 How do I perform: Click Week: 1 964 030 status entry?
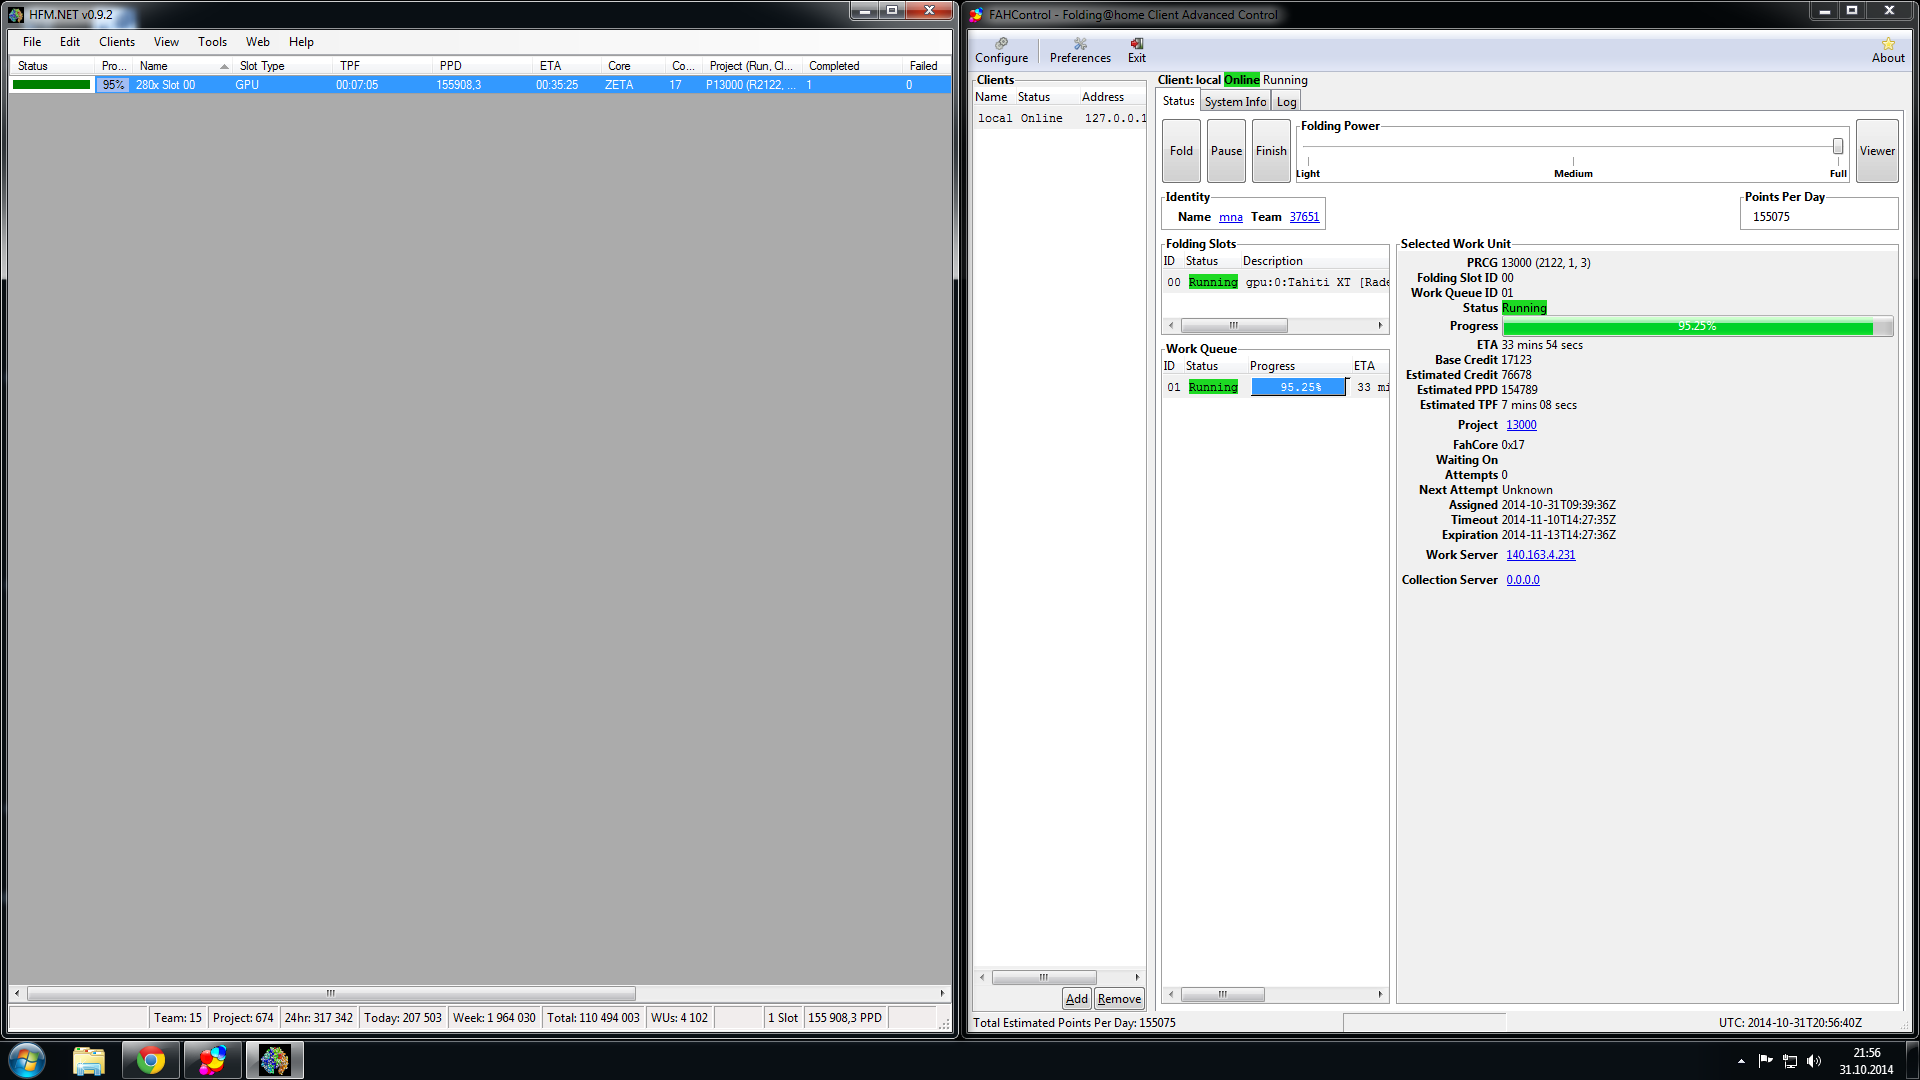click(x=494, y=1018)
